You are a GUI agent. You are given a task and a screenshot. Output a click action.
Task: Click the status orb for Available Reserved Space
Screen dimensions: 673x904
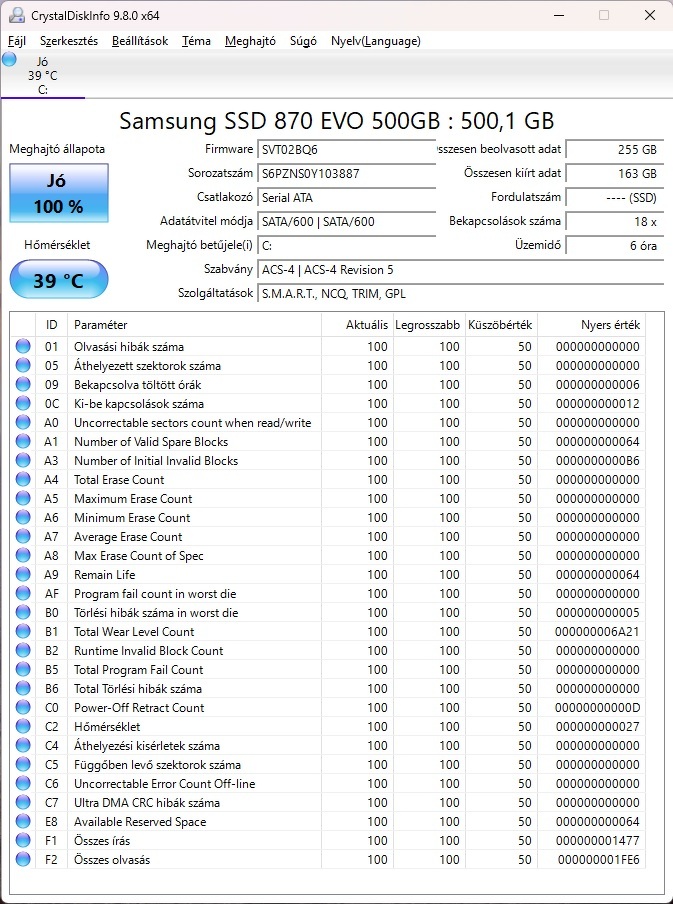(x=23, y=822)
